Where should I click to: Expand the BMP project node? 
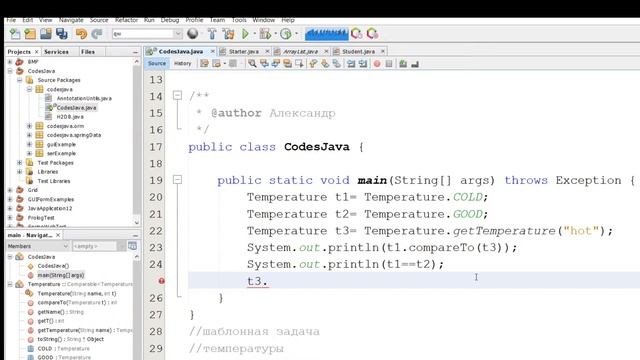[10, 62]
